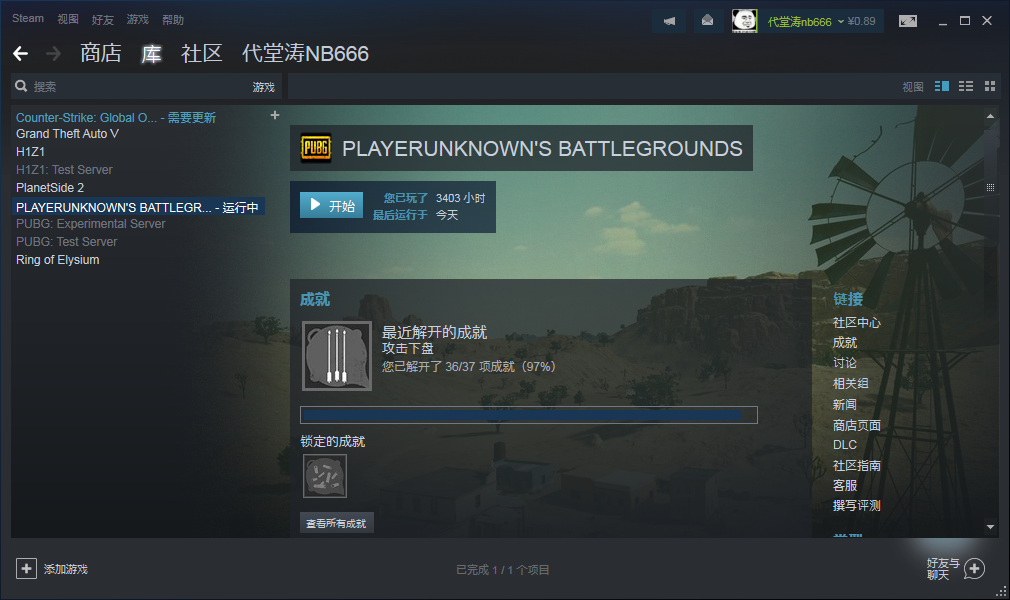The height and width of the screenshot is (600, 1010).
Task: Open the 新闻 link
Action: 844,404
